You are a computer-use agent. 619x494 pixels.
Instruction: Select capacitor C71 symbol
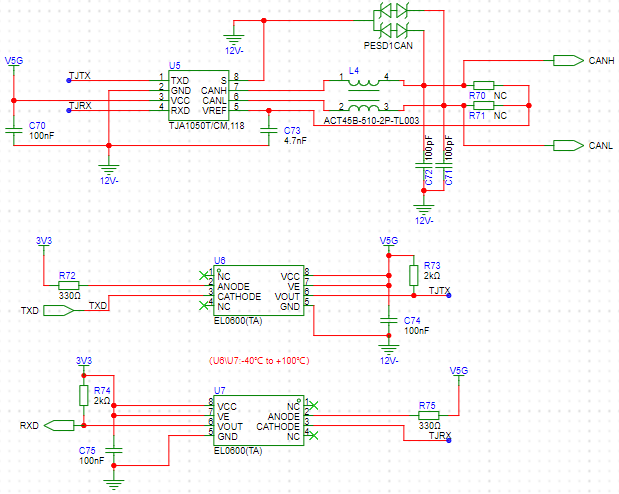[444, 165]
